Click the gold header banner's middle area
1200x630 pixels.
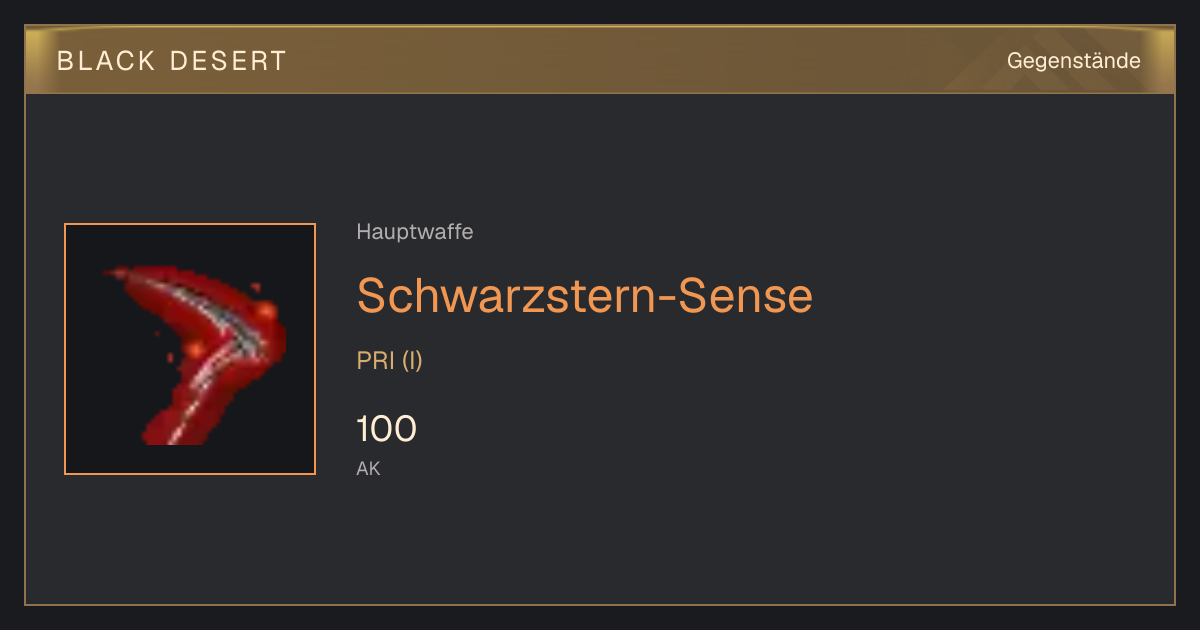point(600,60)
